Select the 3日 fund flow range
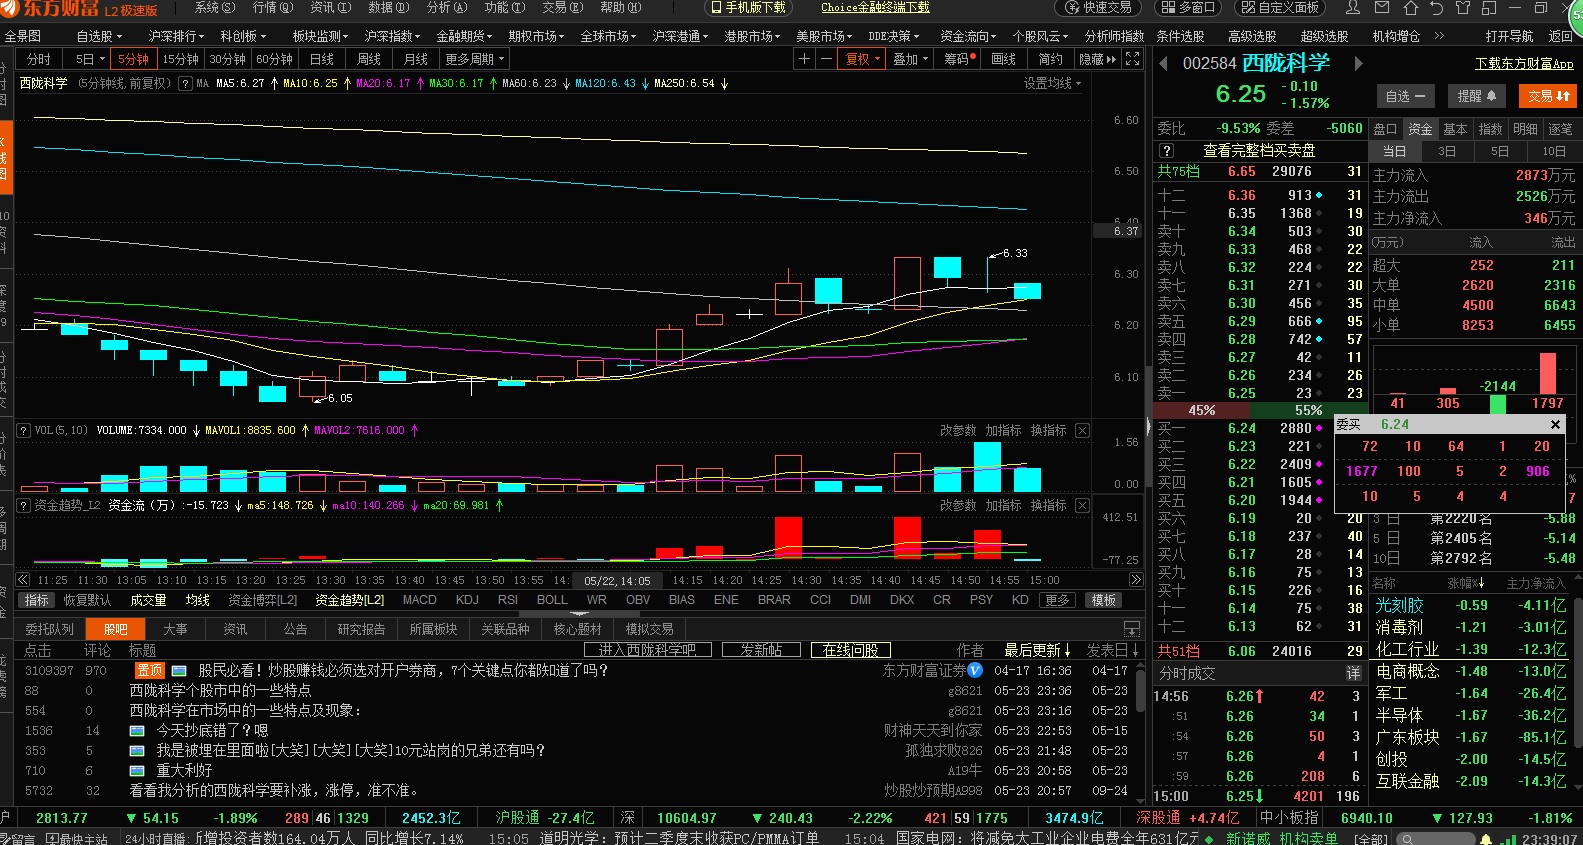The width and height of the screenshot is (1583, 845). coord(1447,151)
